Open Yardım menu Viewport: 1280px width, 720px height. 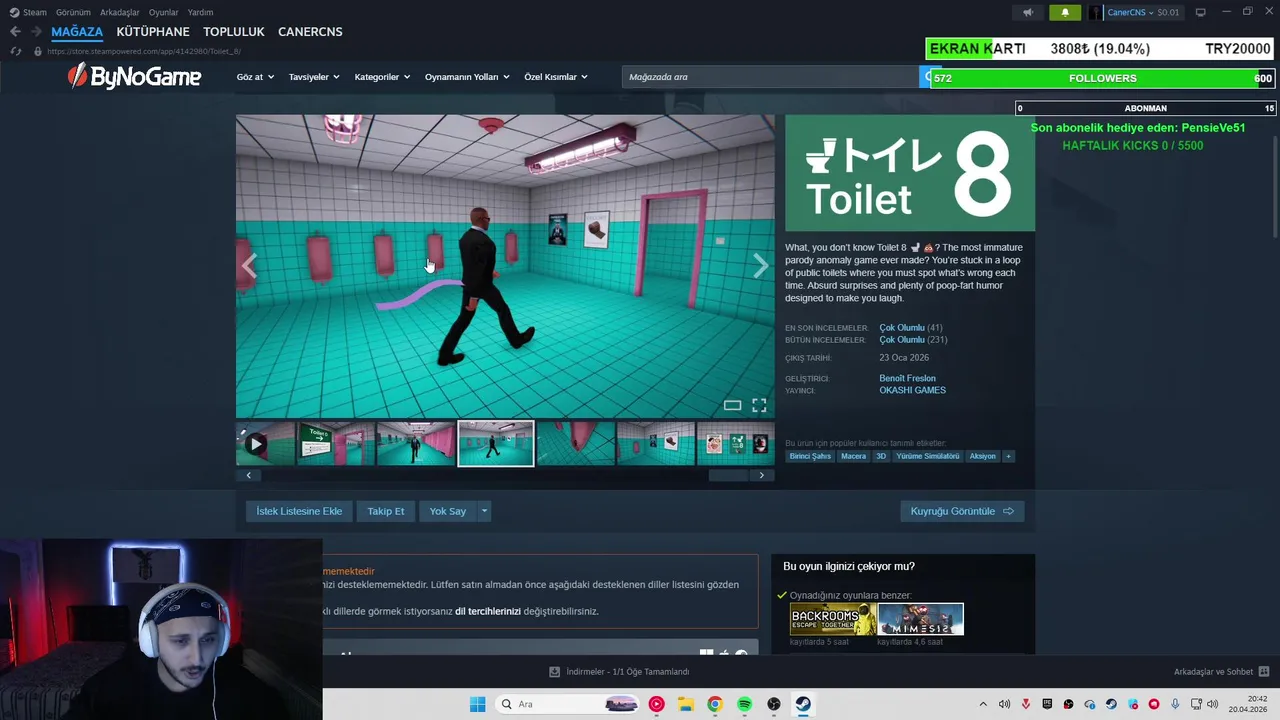click(x=200, y=12)
